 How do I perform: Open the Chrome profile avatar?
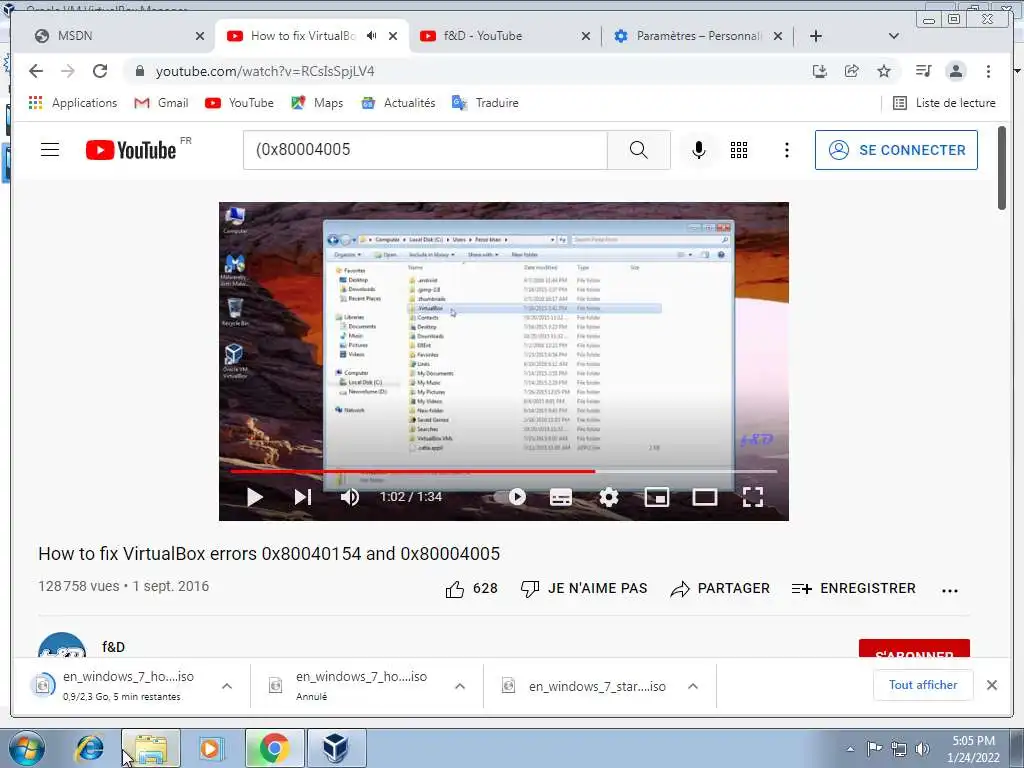click(955, 71)
